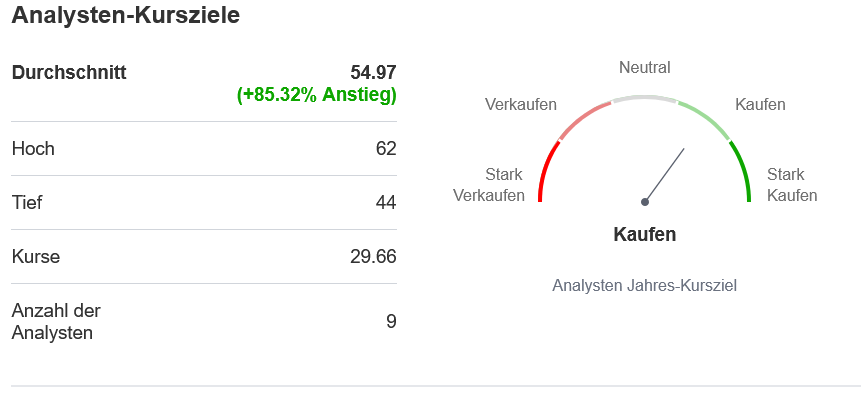Click the +85.32% Anstieg green text
The image size is (865, 398).
tap(317, 95)
